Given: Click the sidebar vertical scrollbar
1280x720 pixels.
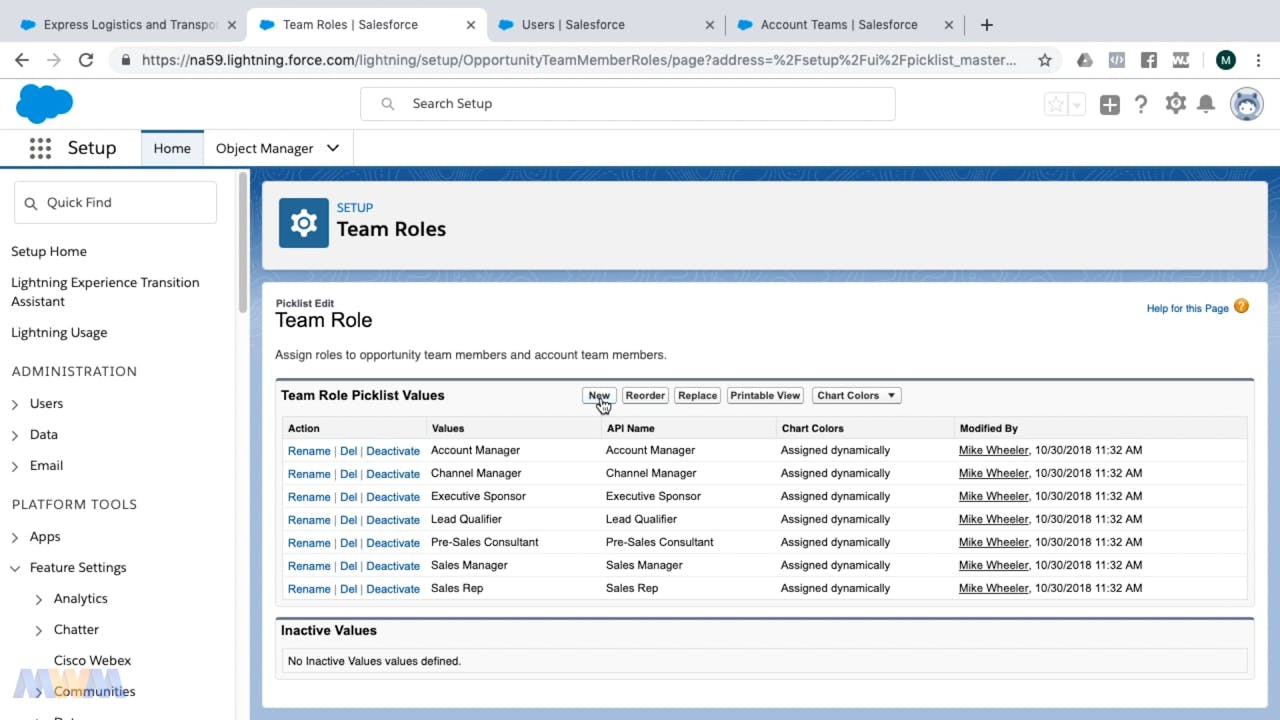Looking at the screenshot, I should click(242, 242).
